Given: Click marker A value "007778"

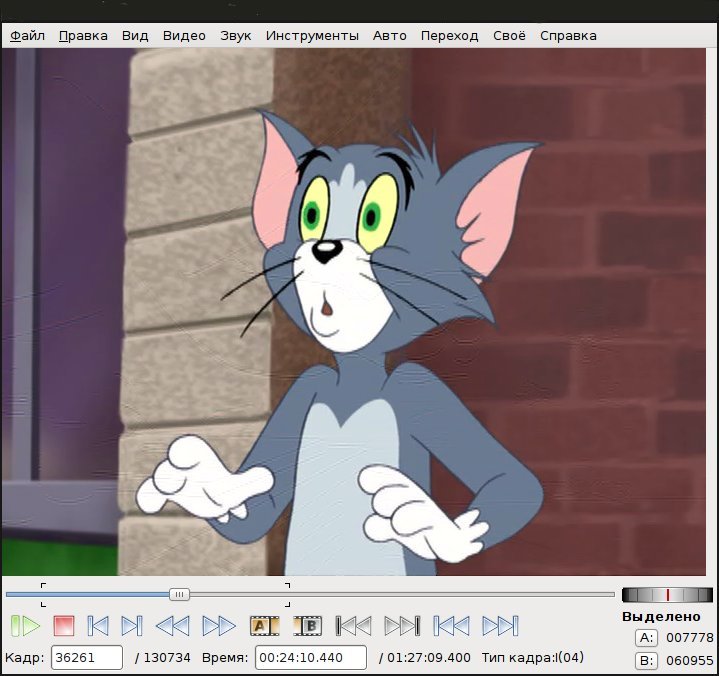Looking at the screenshot, I should click(690, 637).
